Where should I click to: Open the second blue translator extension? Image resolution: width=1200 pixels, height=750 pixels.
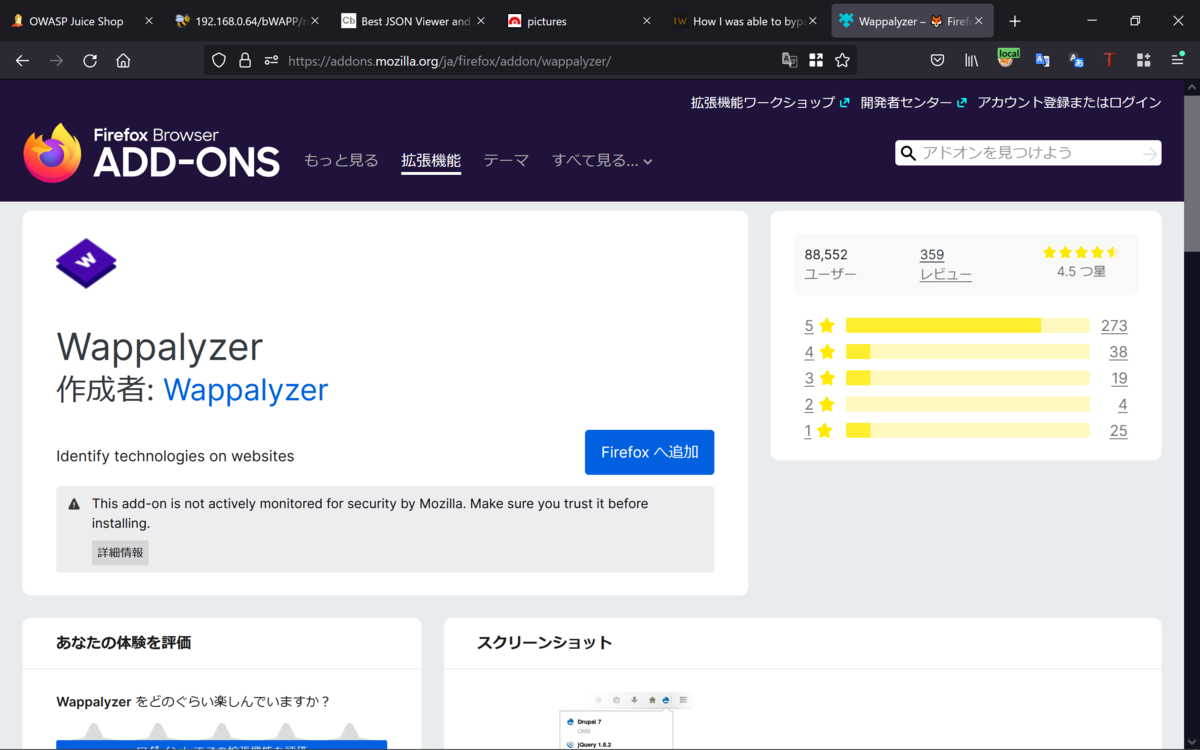coord(1076,60)
